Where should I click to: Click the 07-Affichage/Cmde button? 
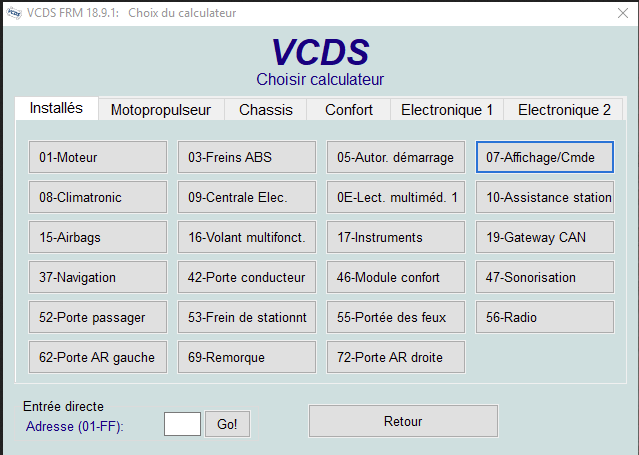tap(545, 157)
